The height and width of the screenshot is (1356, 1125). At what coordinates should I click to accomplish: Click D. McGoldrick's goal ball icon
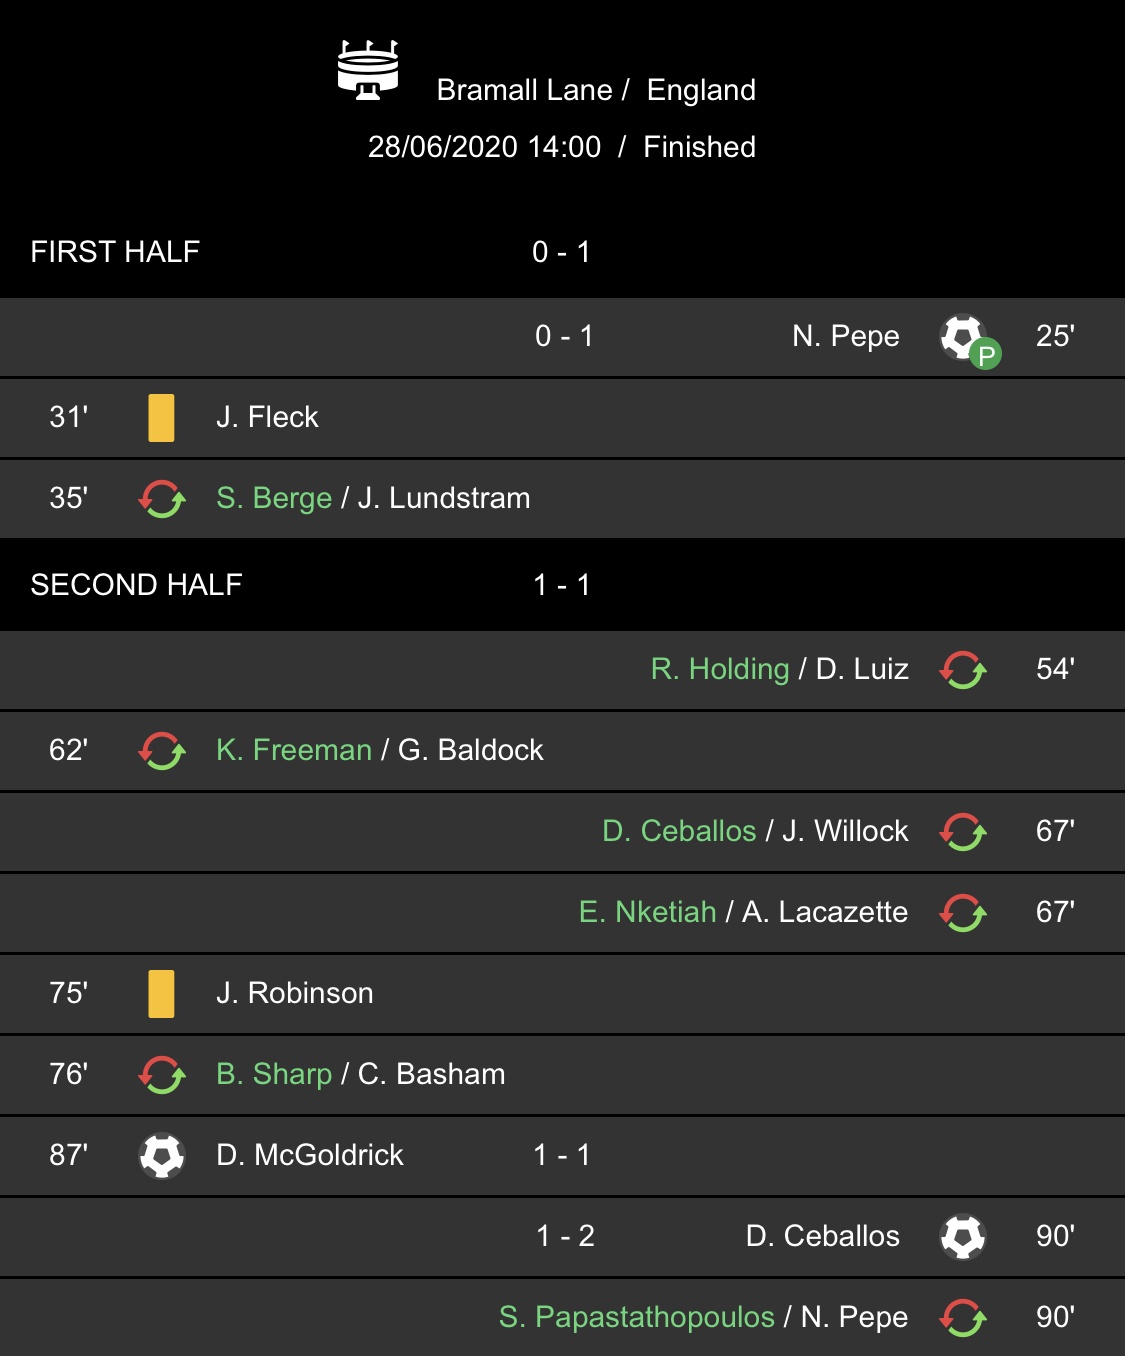pos(162,1155)
